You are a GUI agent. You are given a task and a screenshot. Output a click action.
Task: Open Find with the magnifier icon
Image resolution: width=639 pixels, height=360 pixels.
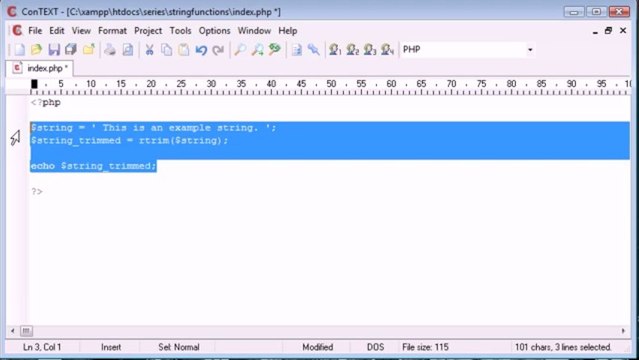pos(240,50)
